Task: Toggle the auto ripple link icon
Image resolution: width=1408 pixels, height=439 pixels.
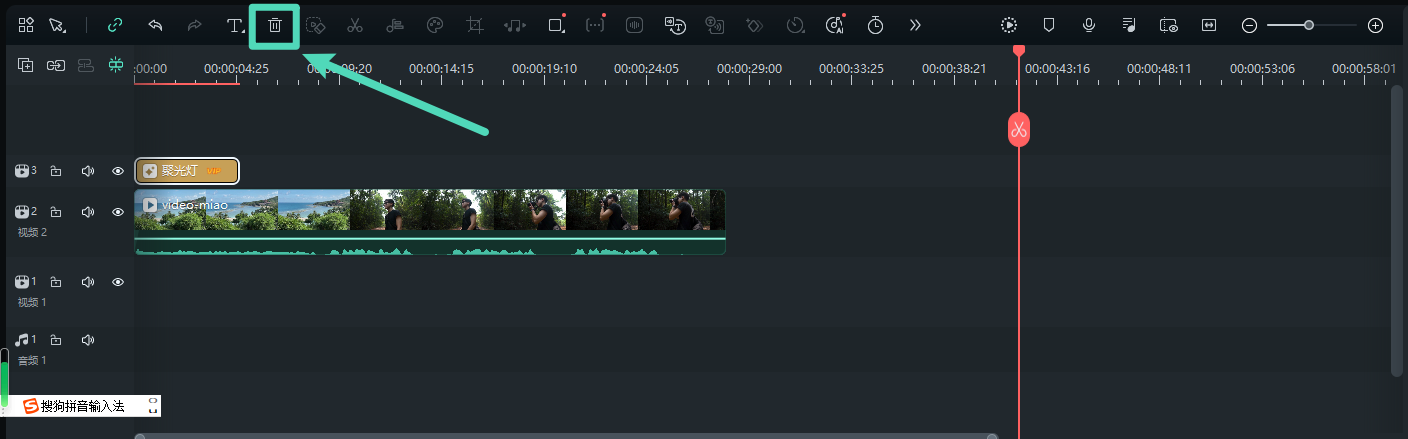Action: pyautogui.click(x=115, y=26)
